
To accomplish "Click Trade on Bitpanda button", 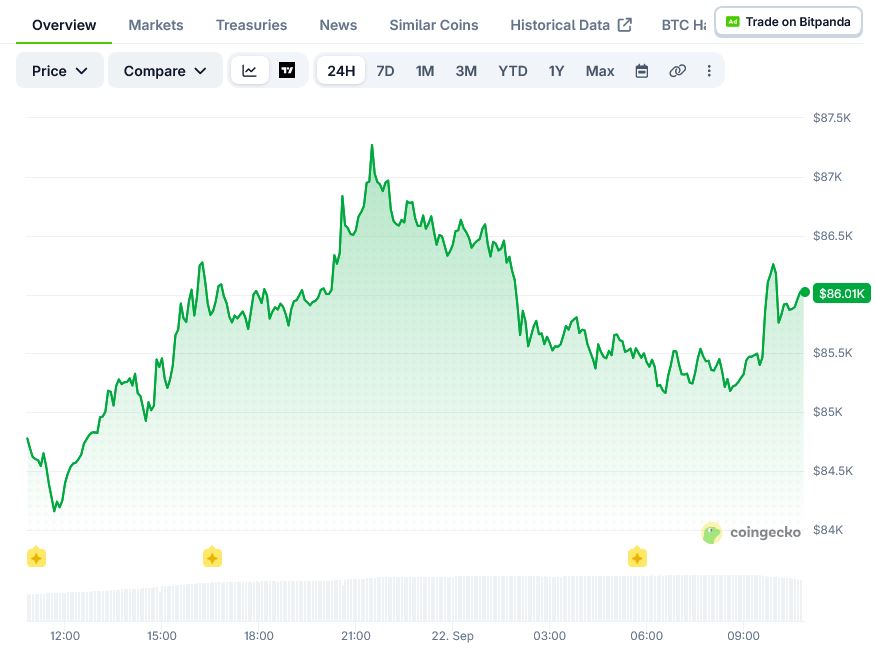I will [789, 22].
